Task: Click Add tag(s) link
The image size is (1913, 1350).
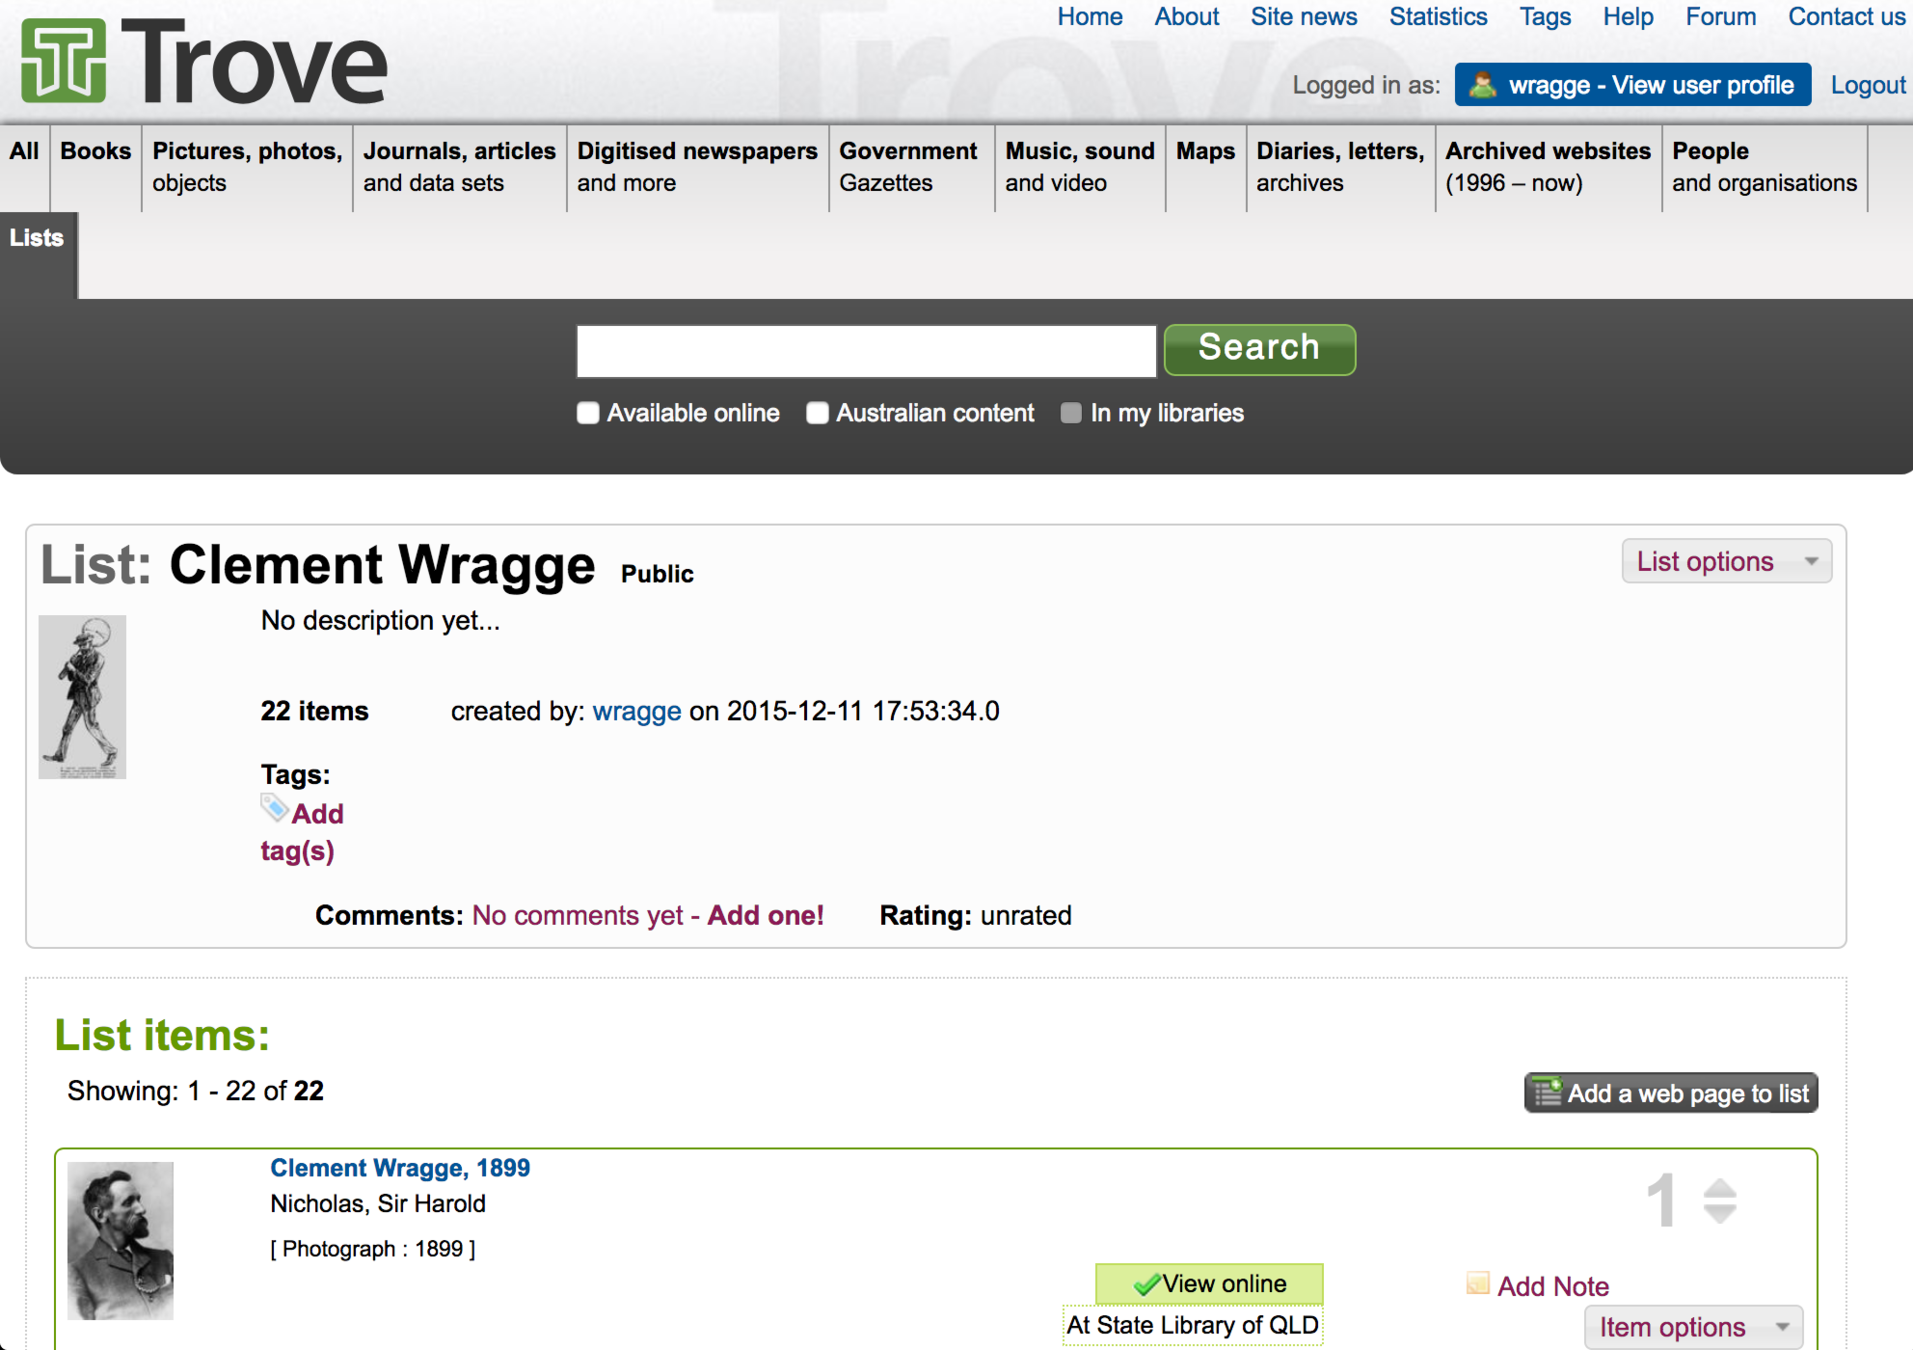Action: point(302,832)
